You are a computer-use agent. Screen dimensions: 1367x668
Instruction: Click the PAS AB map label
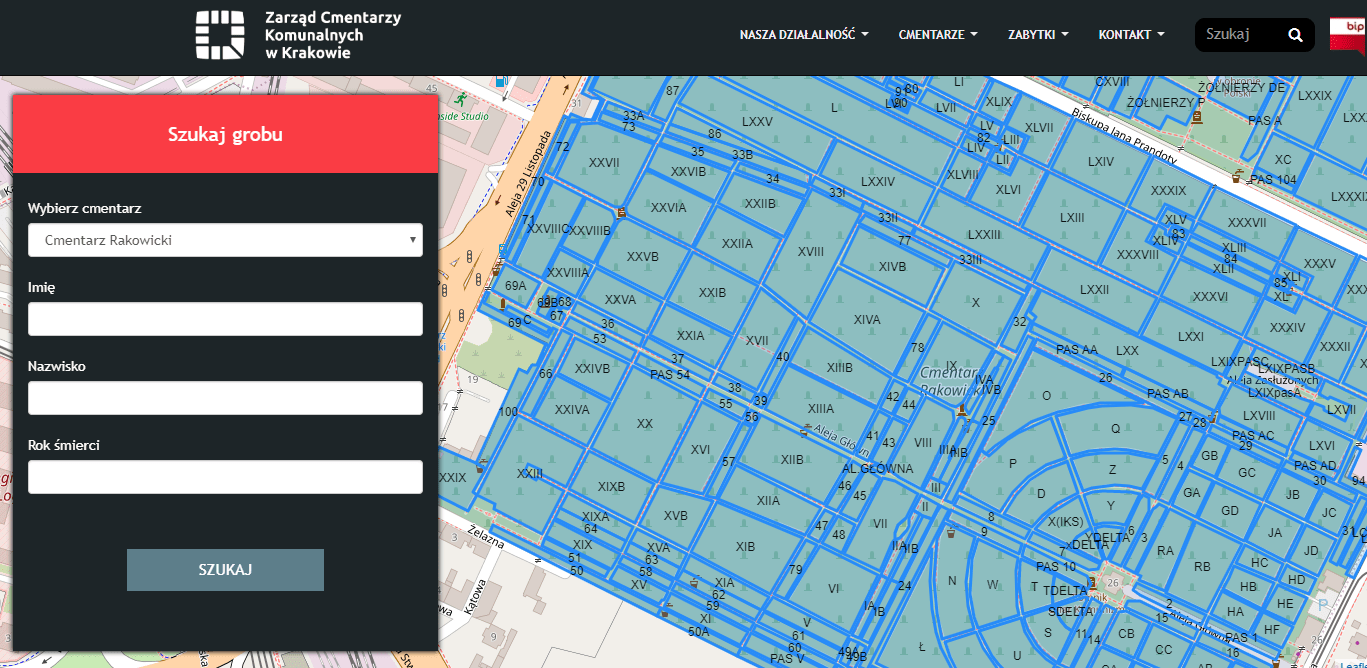point(1167,394)
